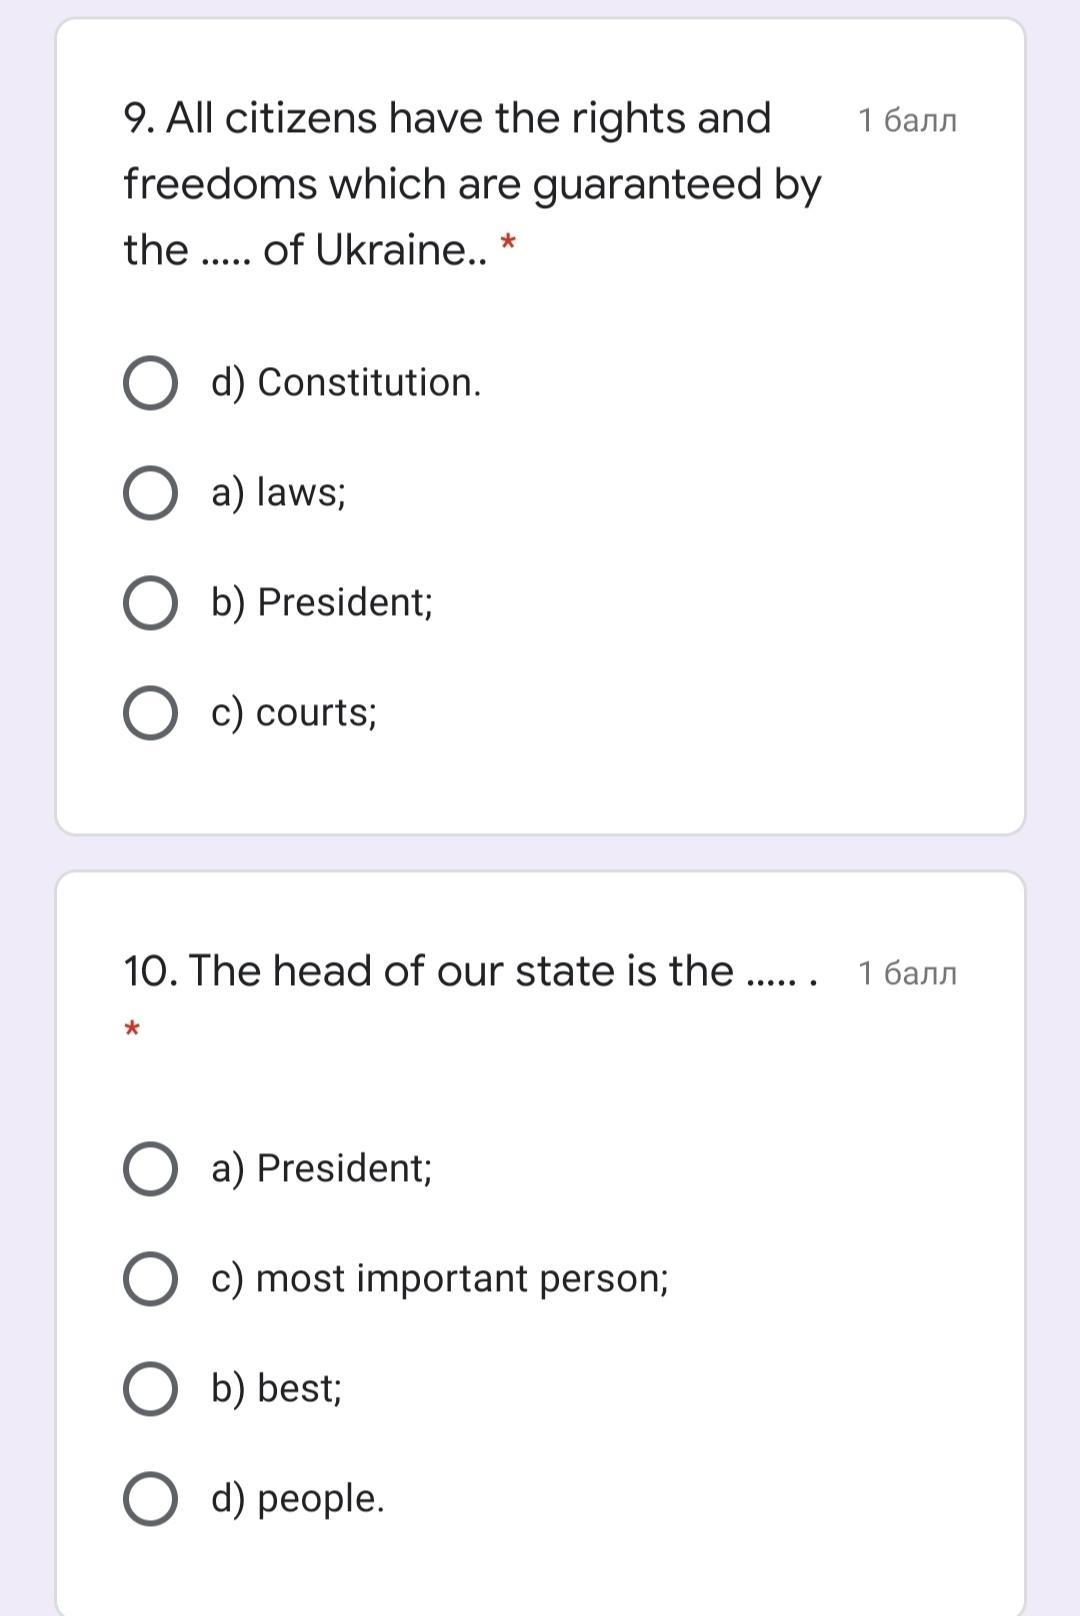The height and width of the screenshot is (1616, 1080).
Task: Pick radio button for 'c) courts;'
Action: 150,713
